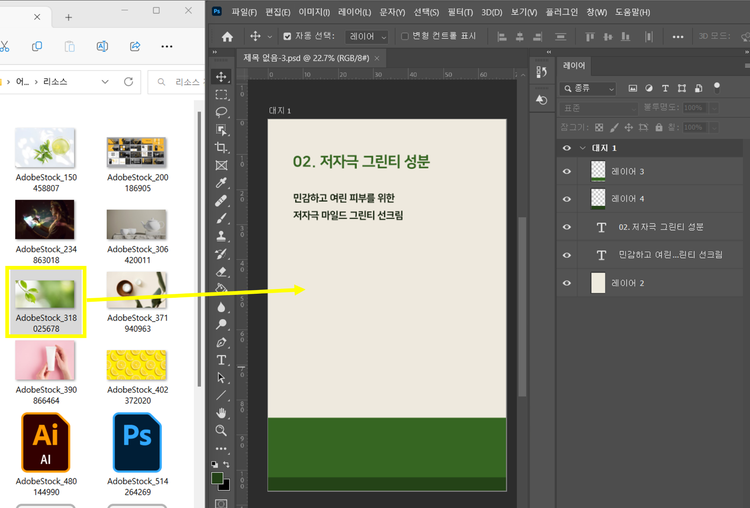Viewport: 750px width, 508px height.
Task: Click Explorer more options ellipsis button
Action: [x=166, y=46]
